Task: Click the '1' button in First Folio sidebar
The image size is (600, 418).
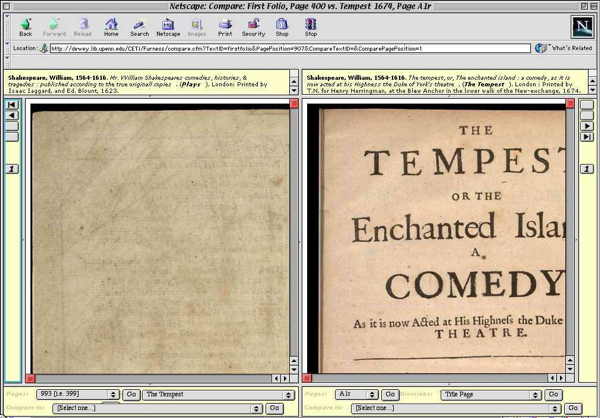Action: coord(12,169)
